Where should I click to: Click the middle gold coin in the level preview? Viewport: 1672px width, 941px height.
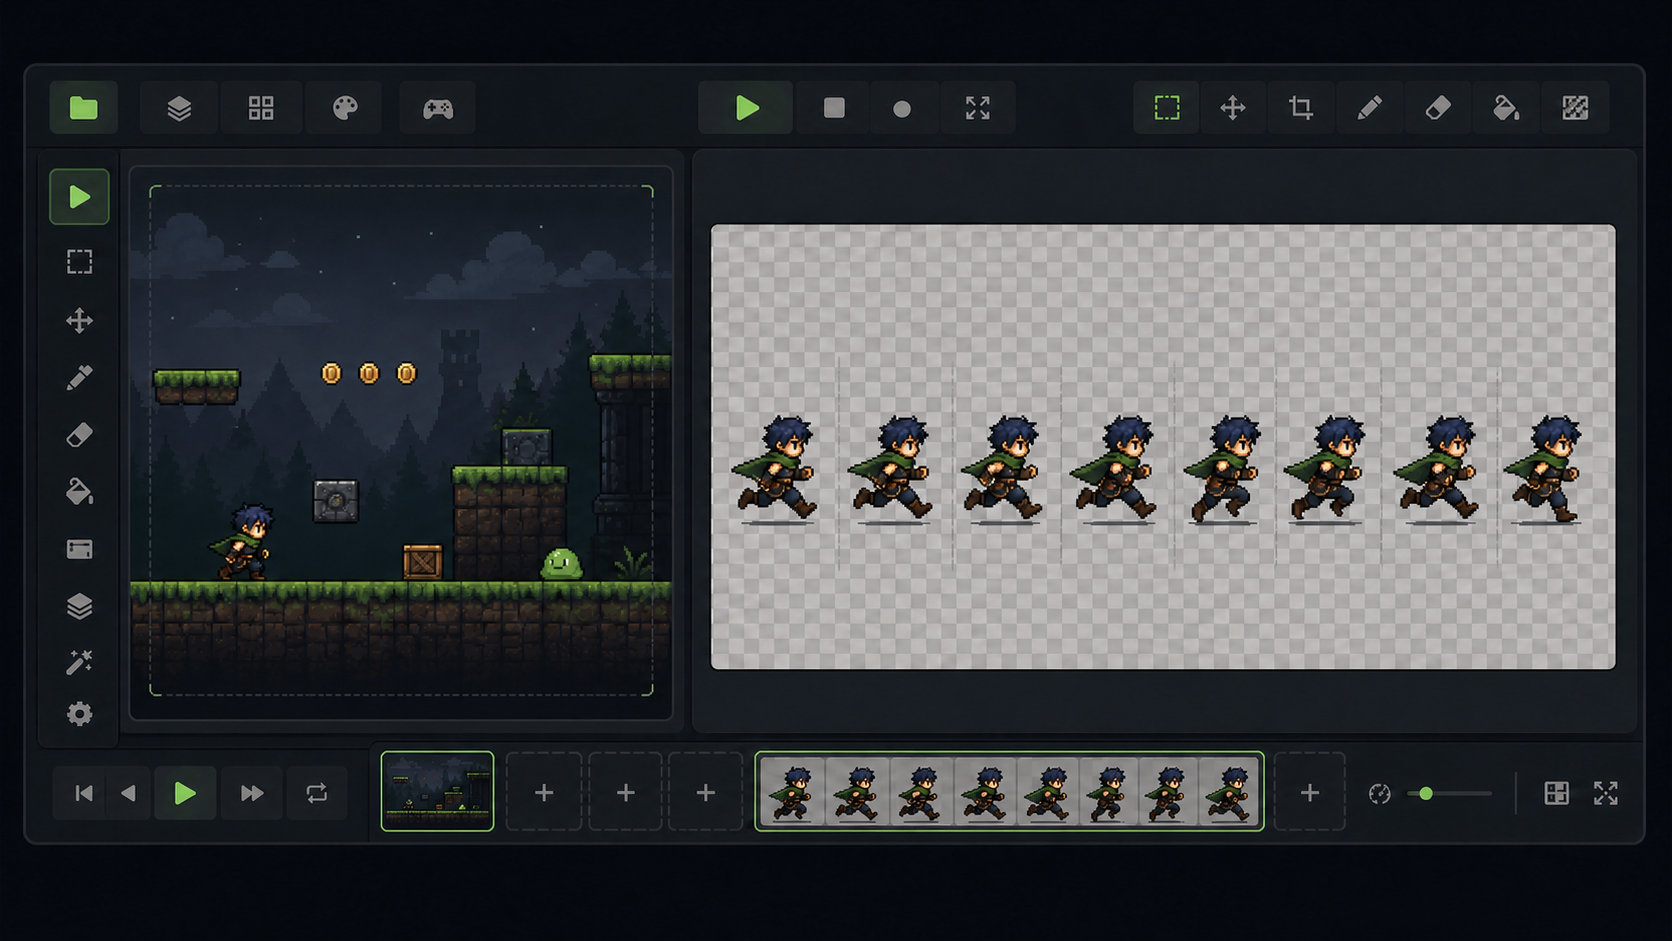(x=369, y=373)
